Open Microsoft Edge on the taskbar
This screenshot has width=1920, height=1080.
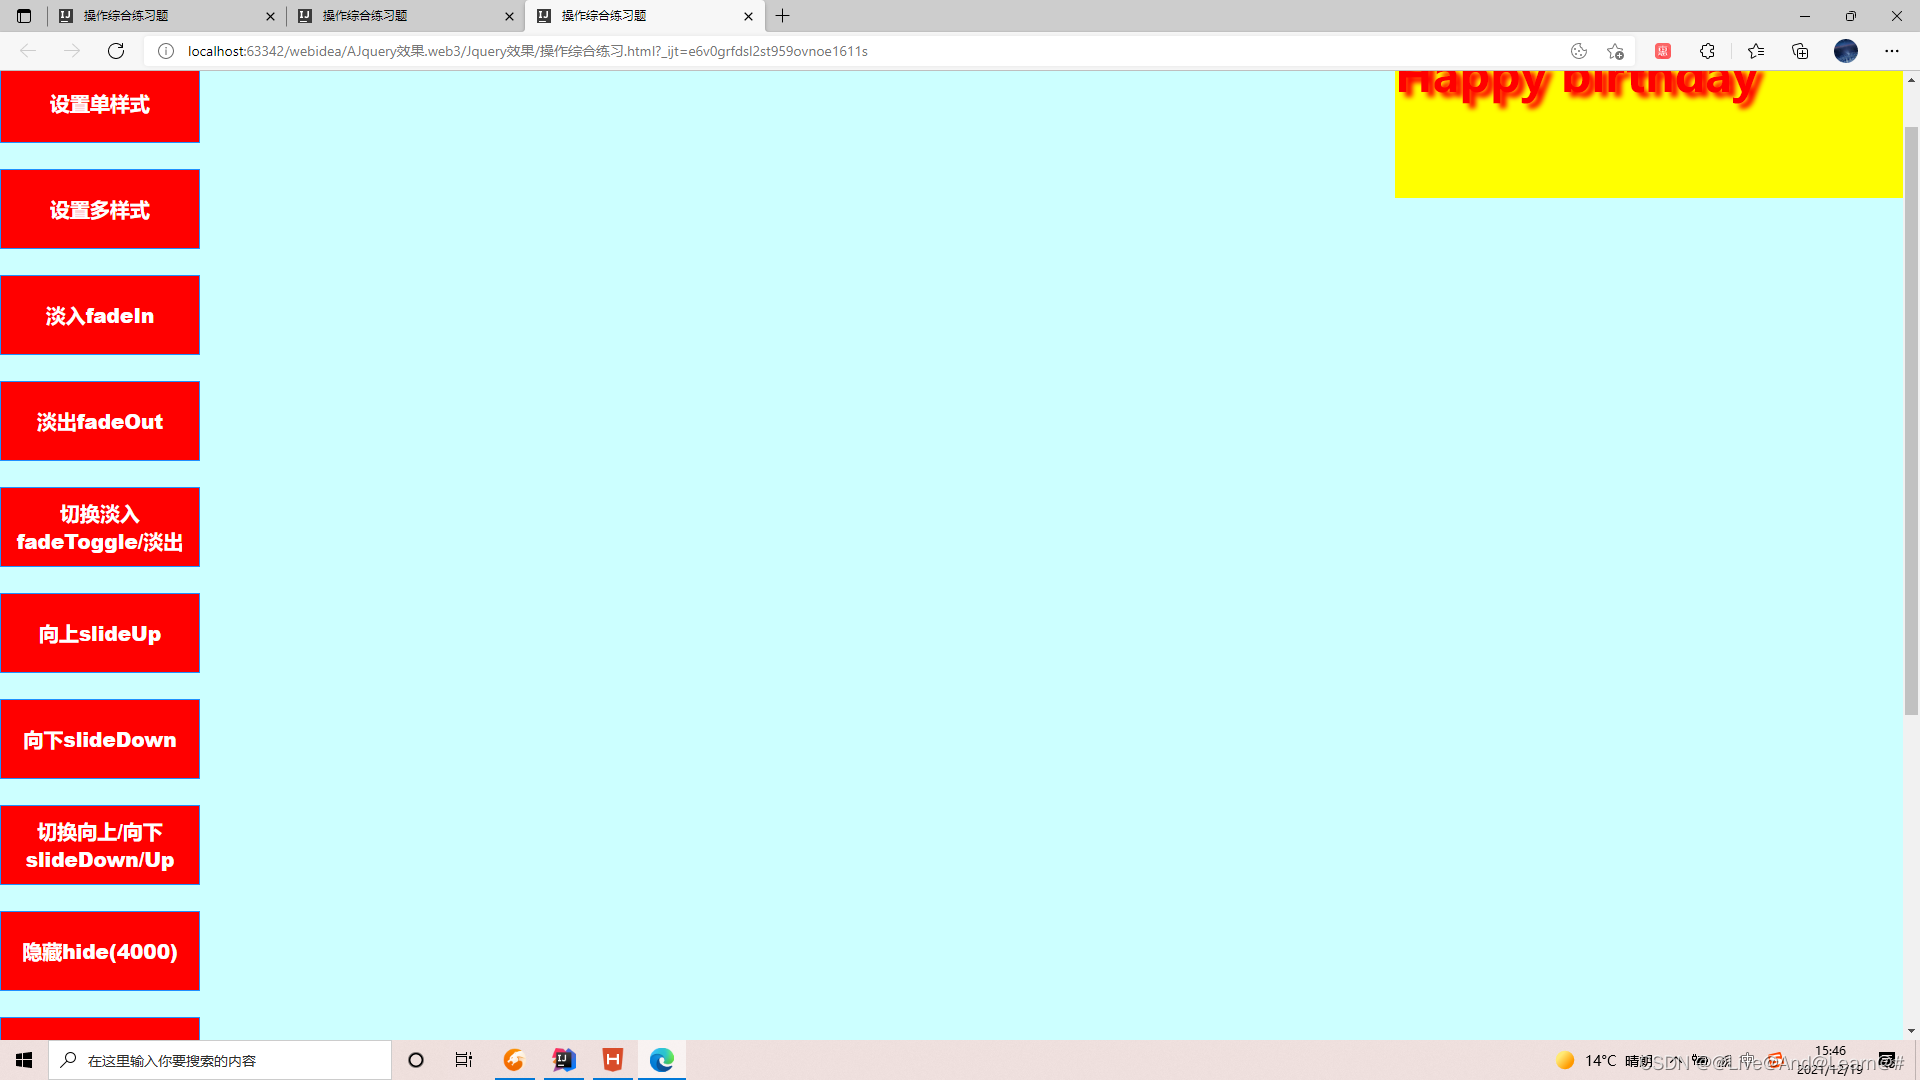pyautogui.click(x=662, y=1060)
